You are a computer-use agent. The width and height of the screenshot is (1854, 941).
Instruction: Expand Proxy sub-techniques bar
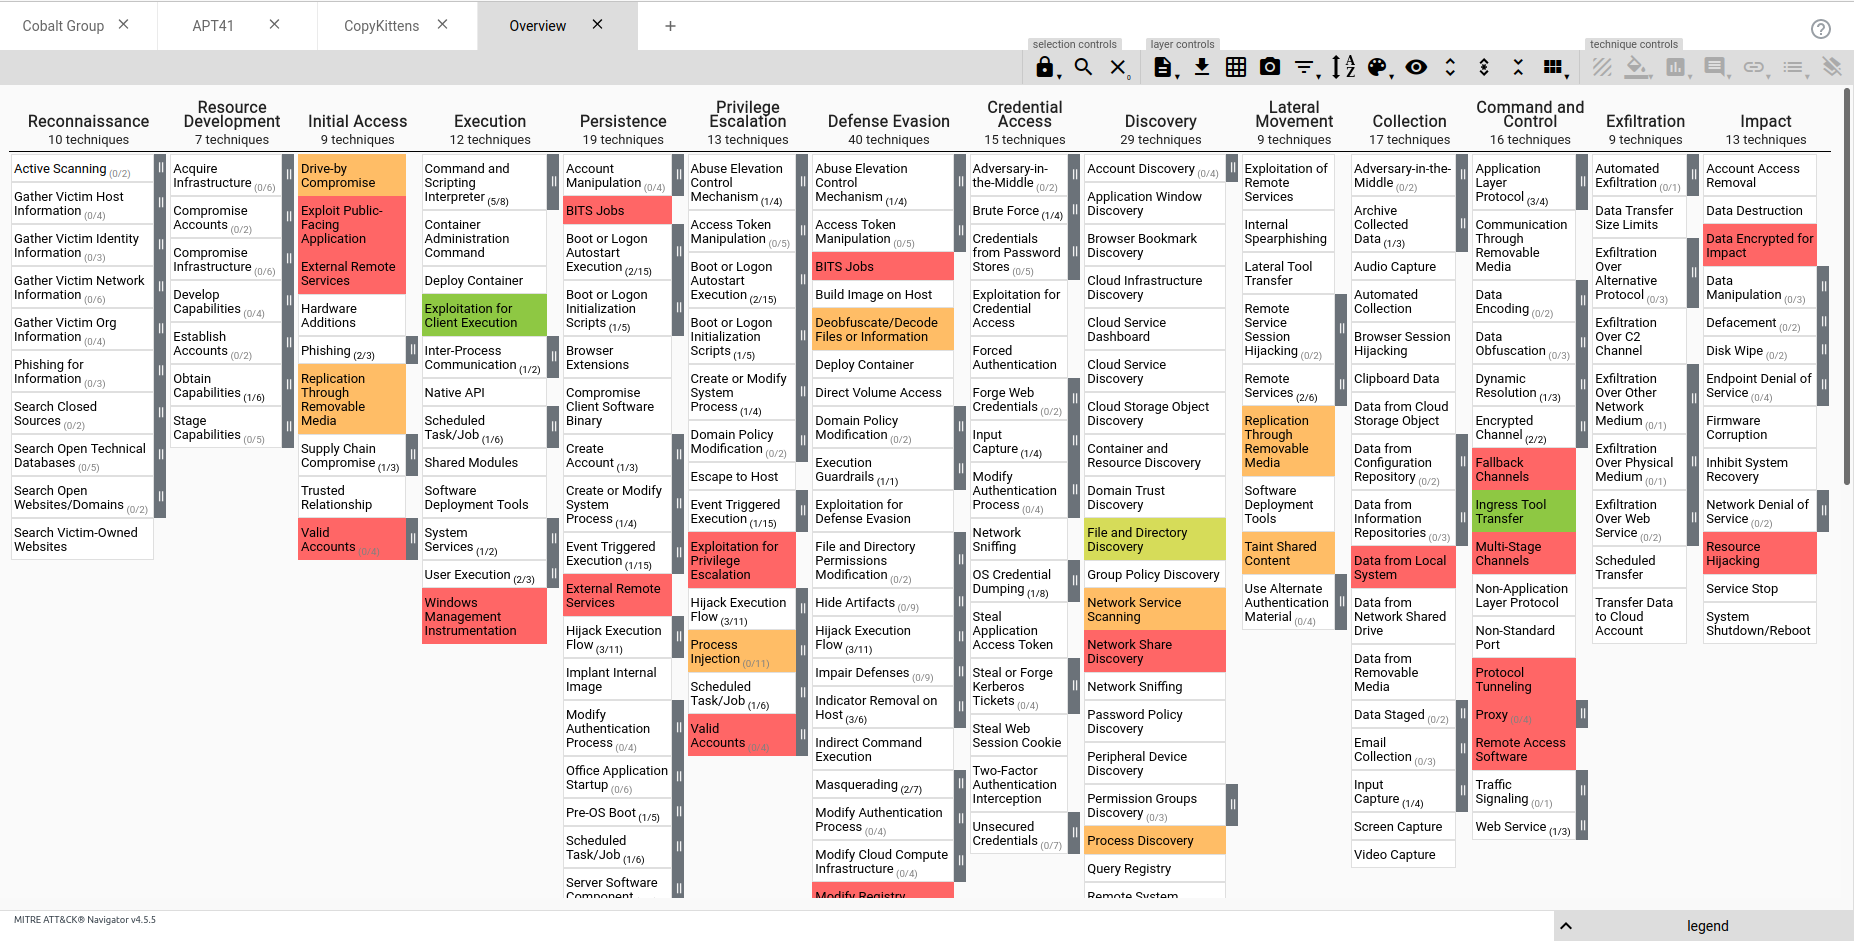click(1582, 714)
